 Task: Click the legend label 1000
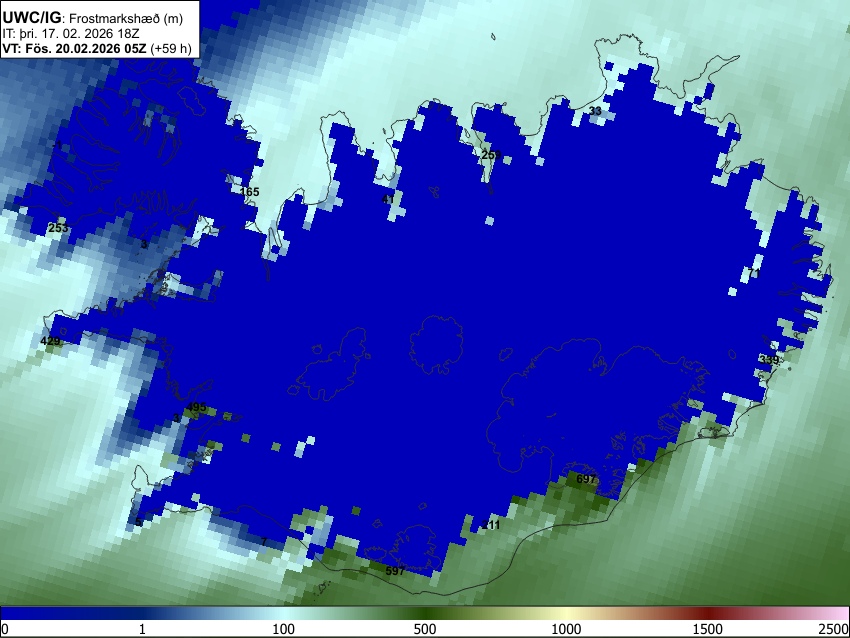(x=566, y=629)
